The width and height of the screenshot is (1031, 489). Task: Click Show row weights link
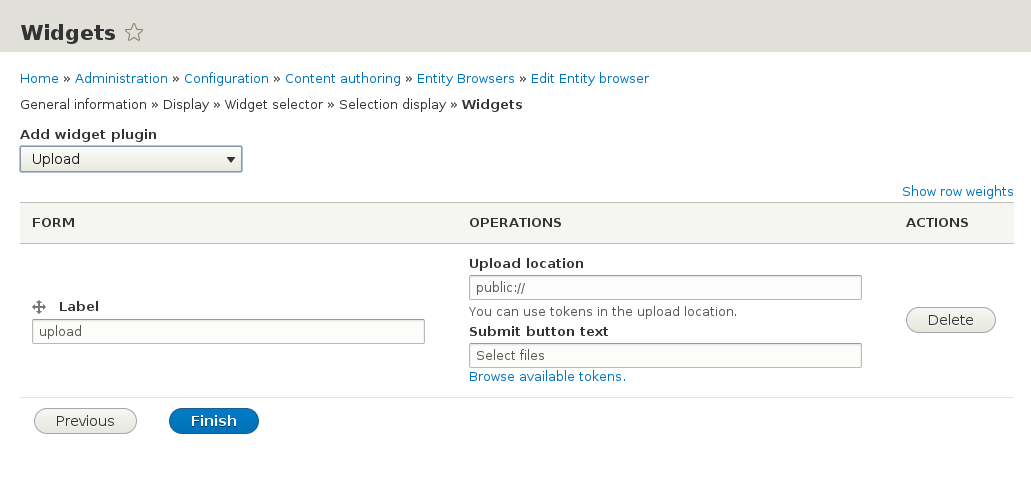click(x=957, y=191)
